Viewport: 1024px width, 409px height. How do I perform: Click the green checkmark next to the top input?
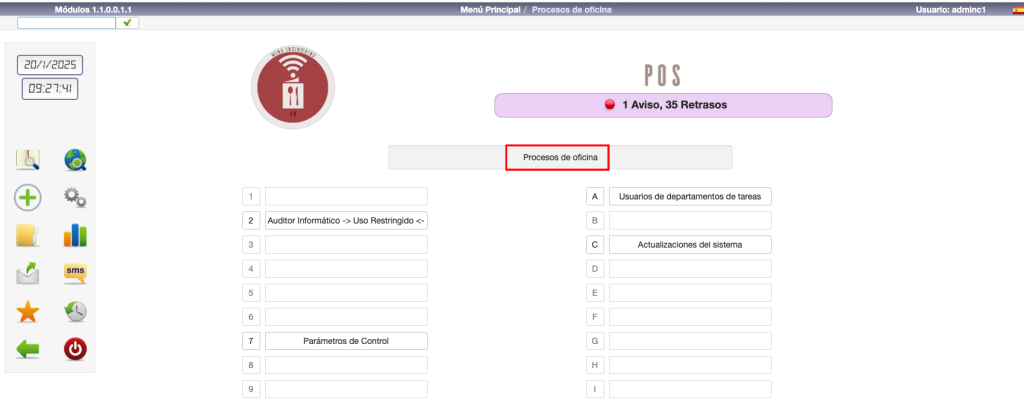pyautogui.click(x=128, y=22)
